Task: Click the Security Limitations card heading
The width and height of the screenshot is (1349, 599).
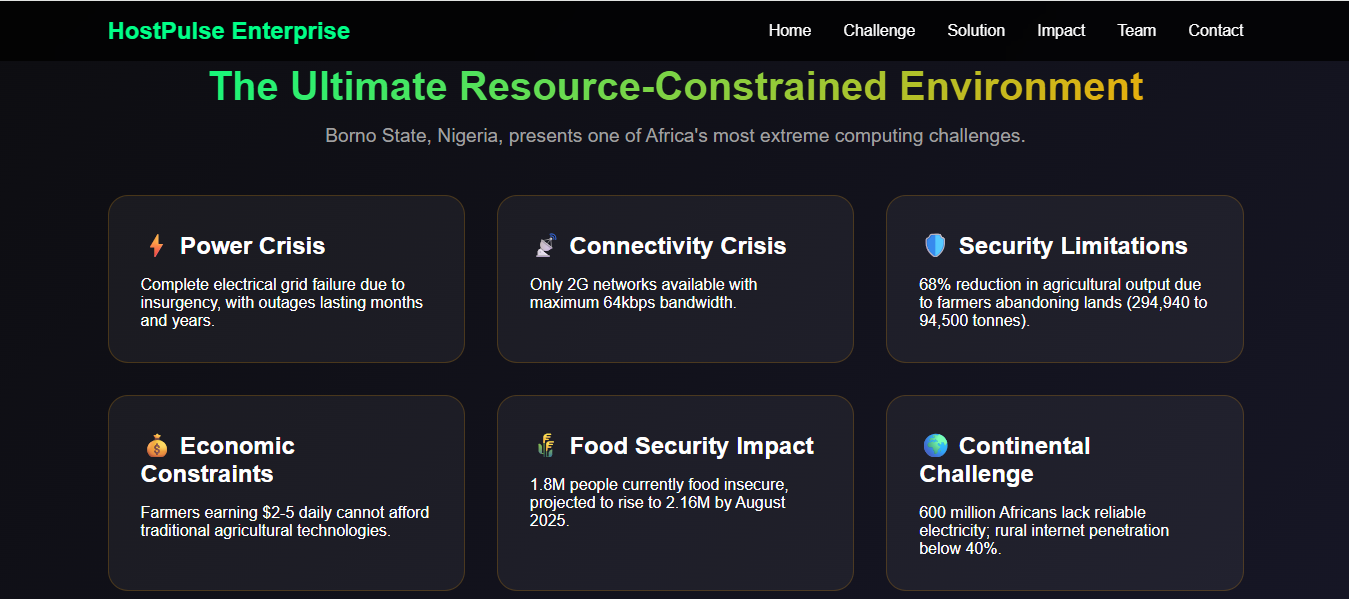Action: 1072,246
